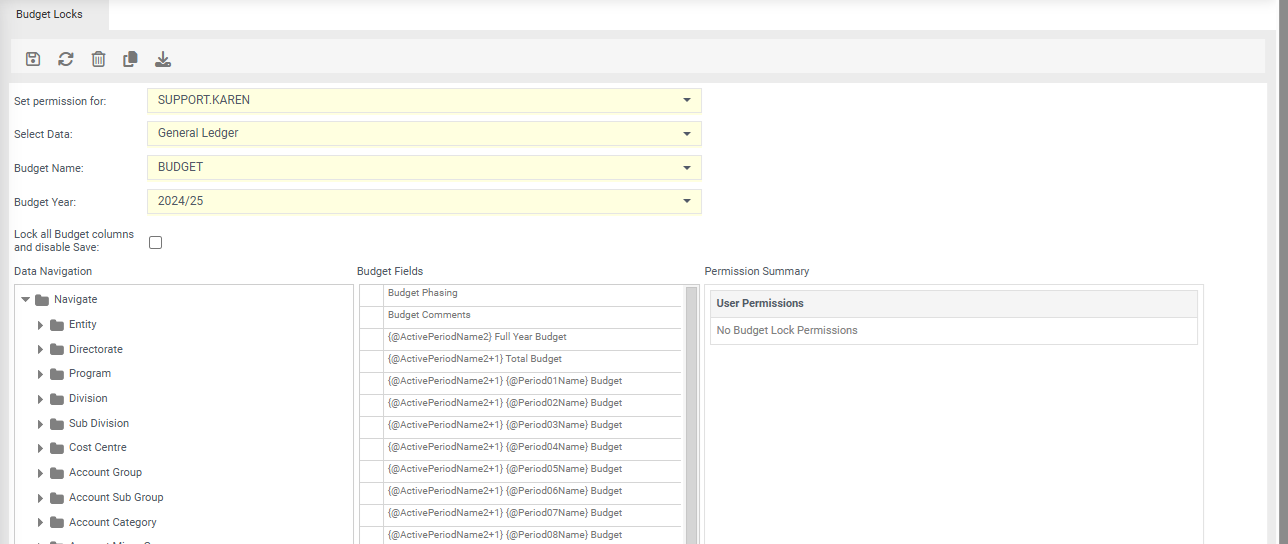Click the selector cell beside Period03Name Budget
The width and height of the screenshot is (1288, 544).
pos(371,427)
